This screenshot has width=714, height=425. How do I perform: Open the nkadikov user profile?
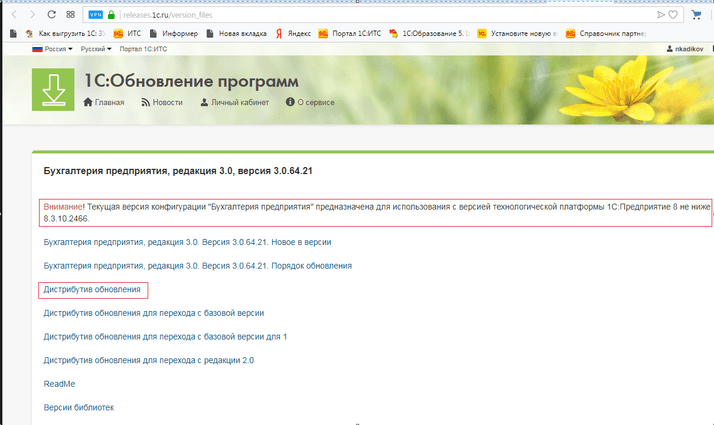click(685, 49)
